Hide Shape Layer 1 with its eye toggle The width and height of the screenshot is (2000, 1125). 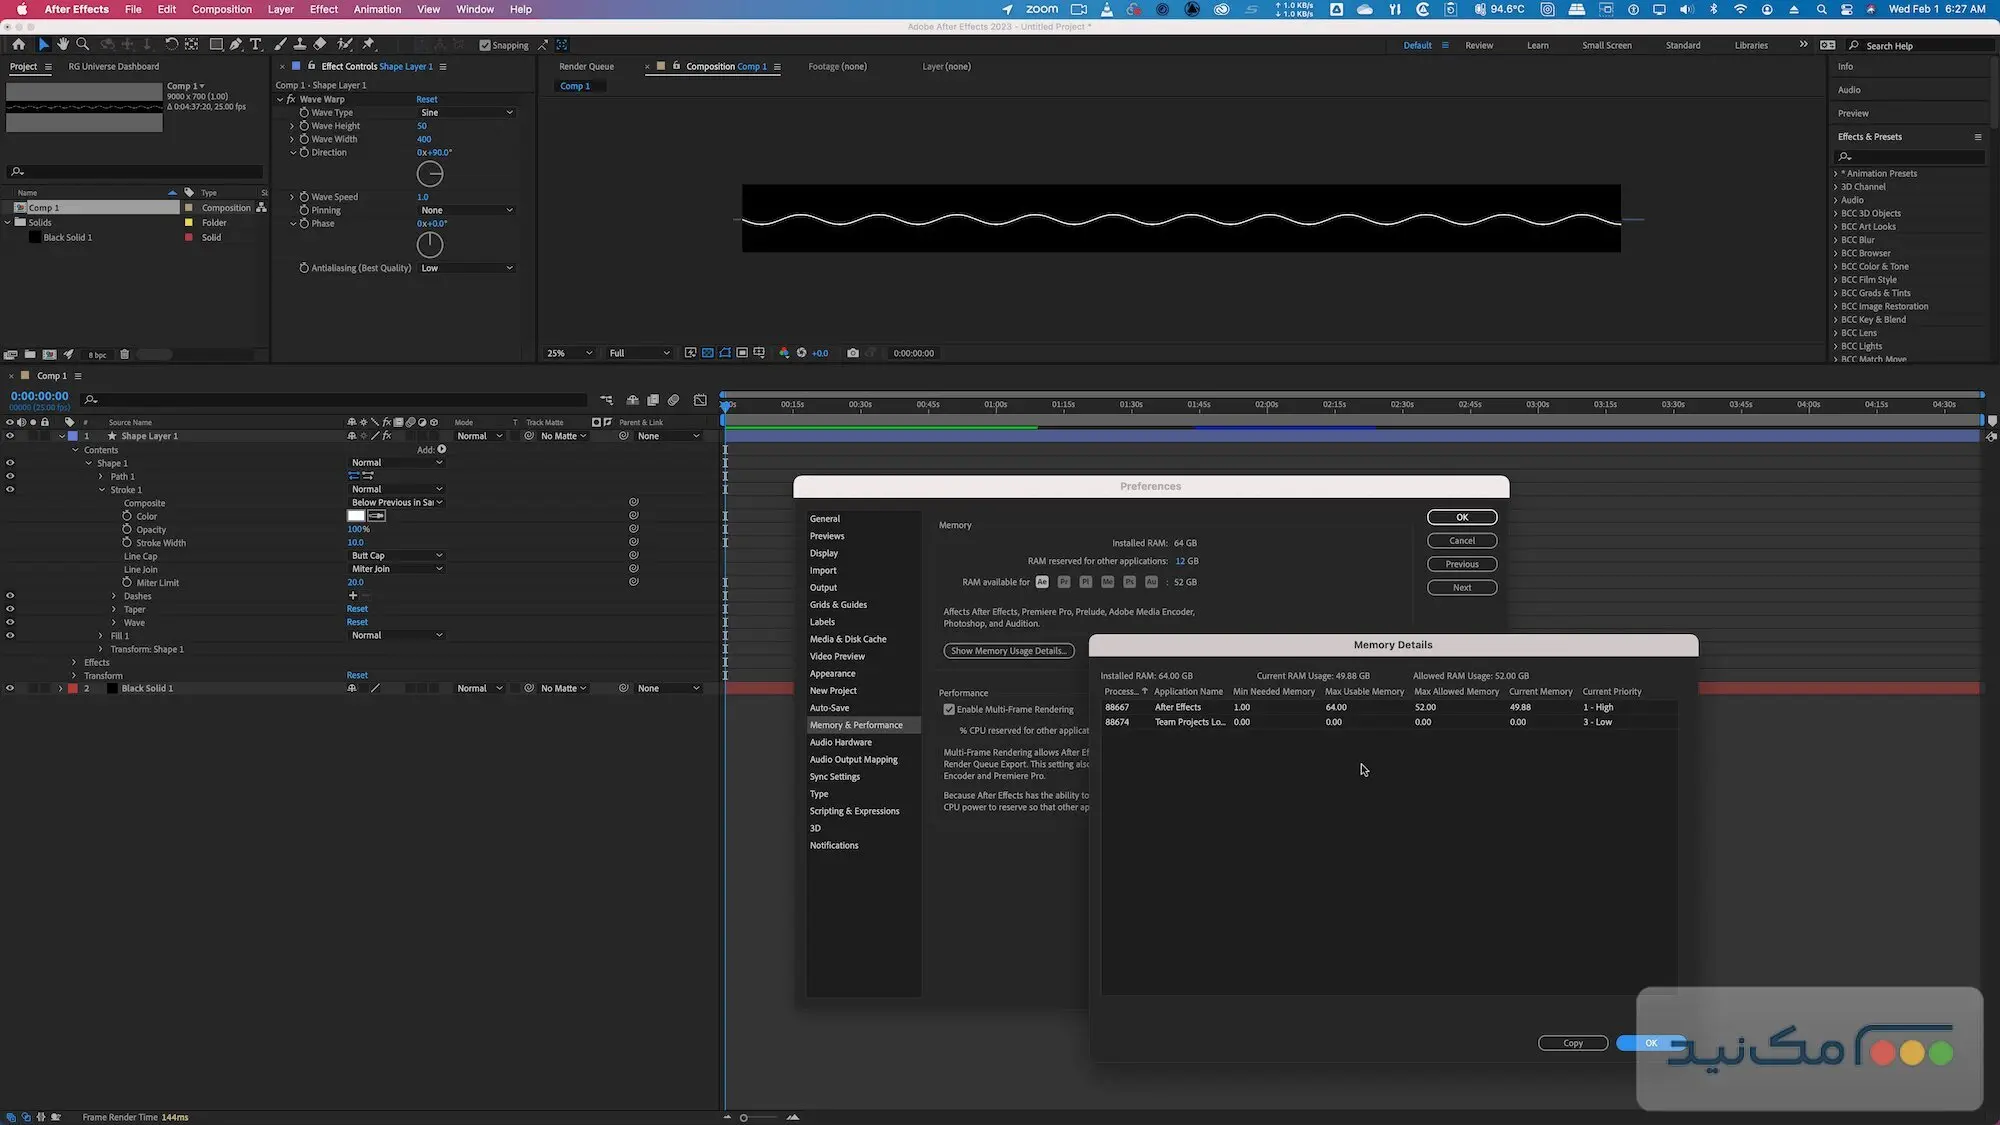(x=9, y=436)
